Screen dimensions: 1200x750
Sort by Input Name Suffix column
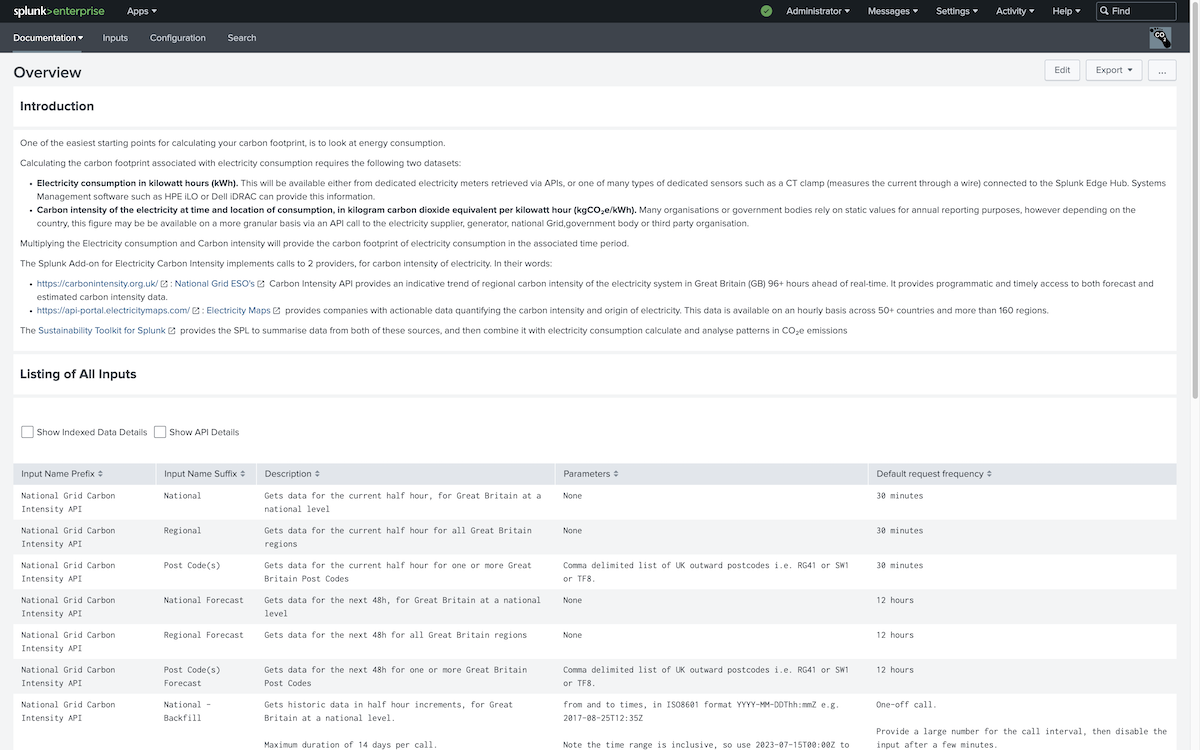tap(205, 474)
